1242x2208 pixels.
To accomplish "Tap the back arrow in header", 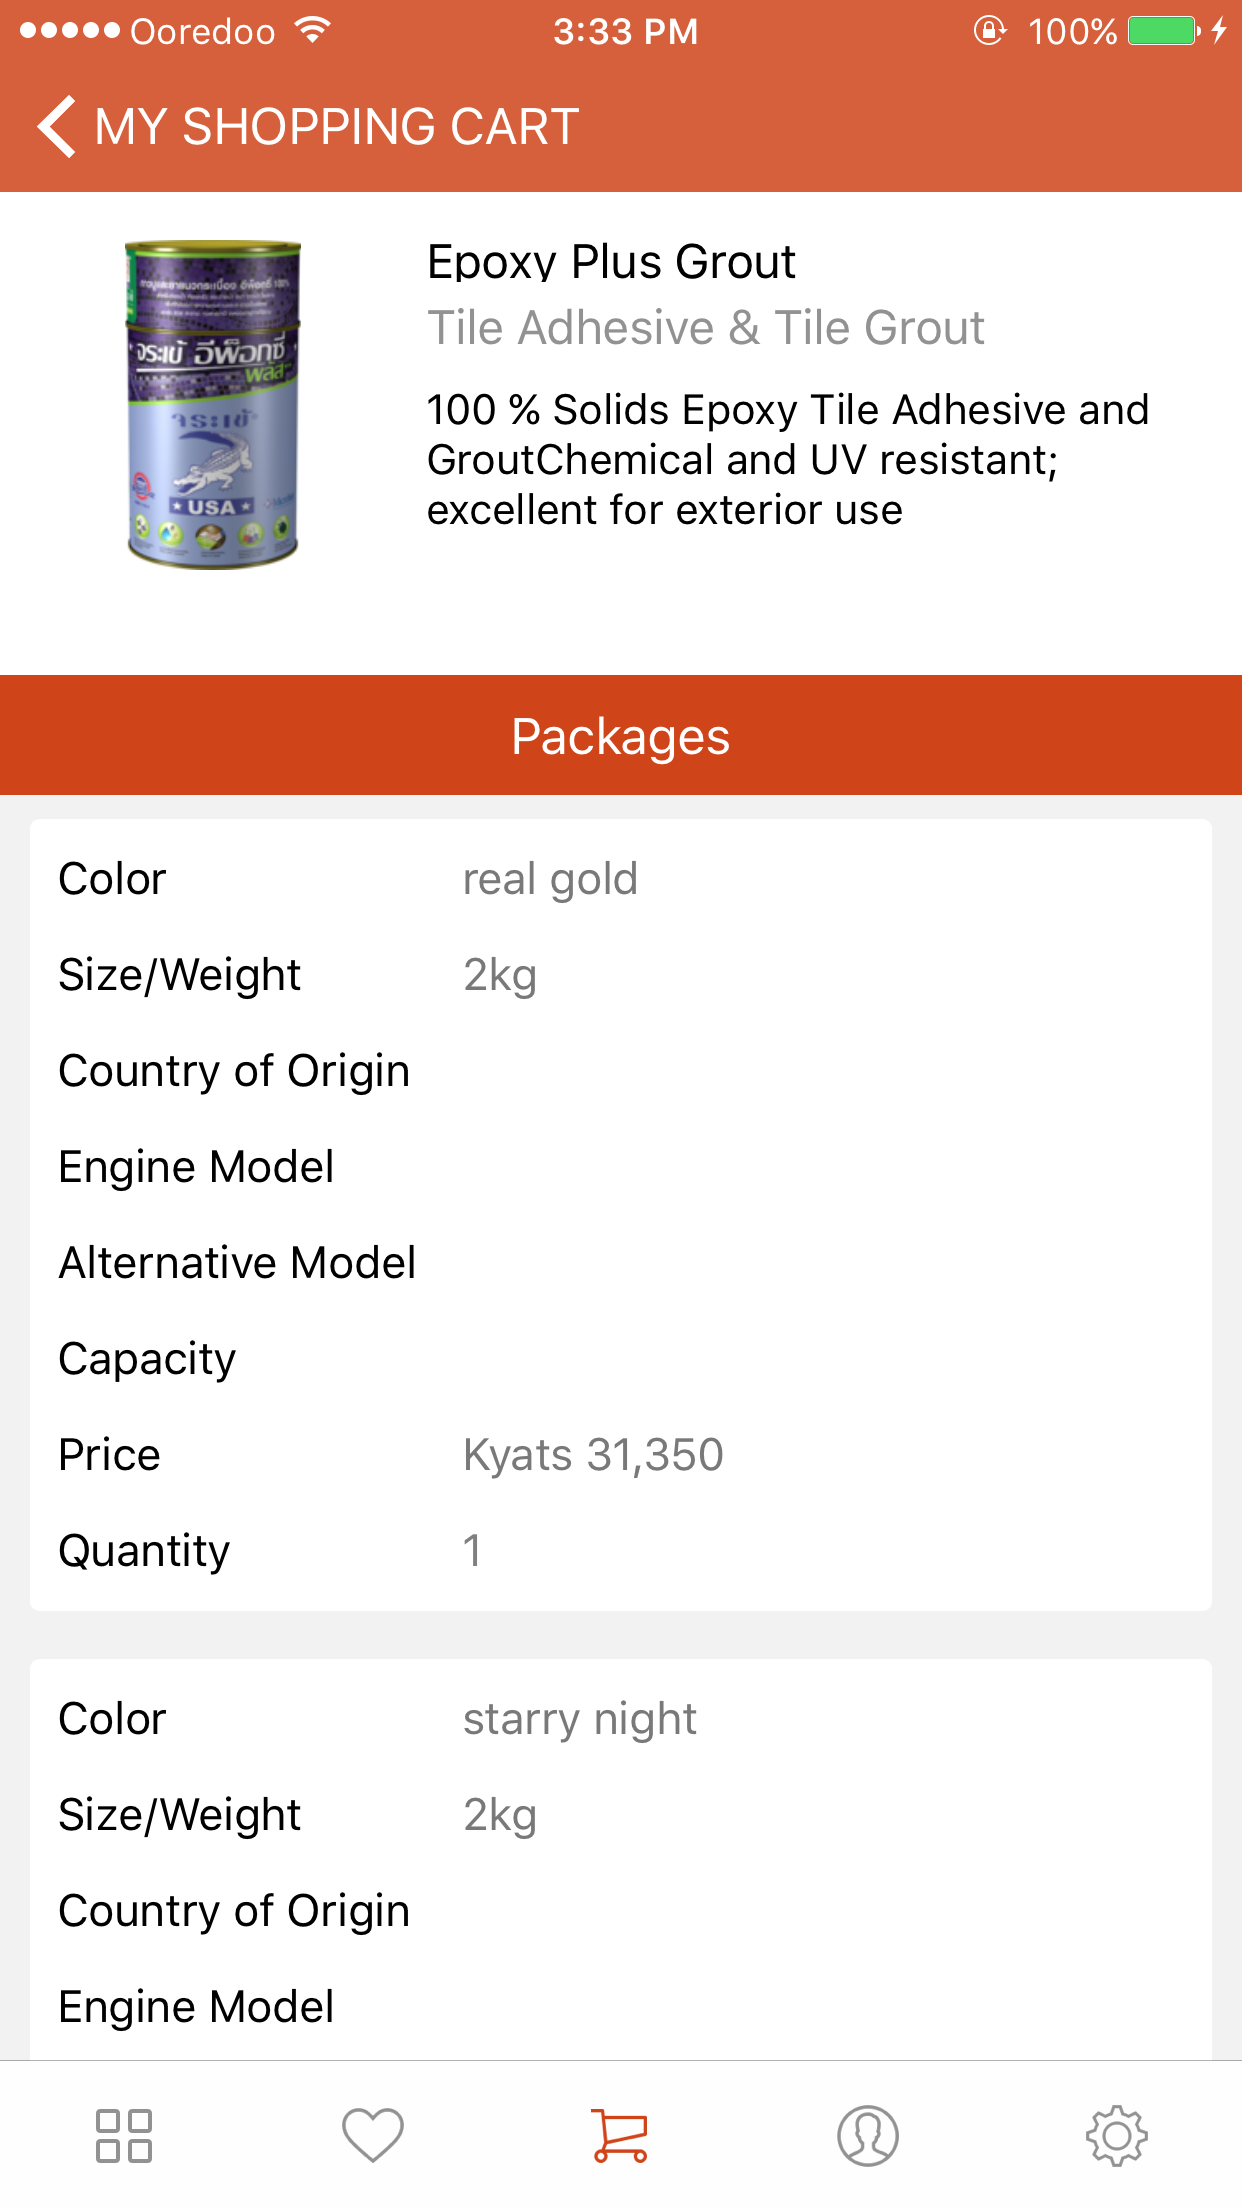I will (57, 127).
